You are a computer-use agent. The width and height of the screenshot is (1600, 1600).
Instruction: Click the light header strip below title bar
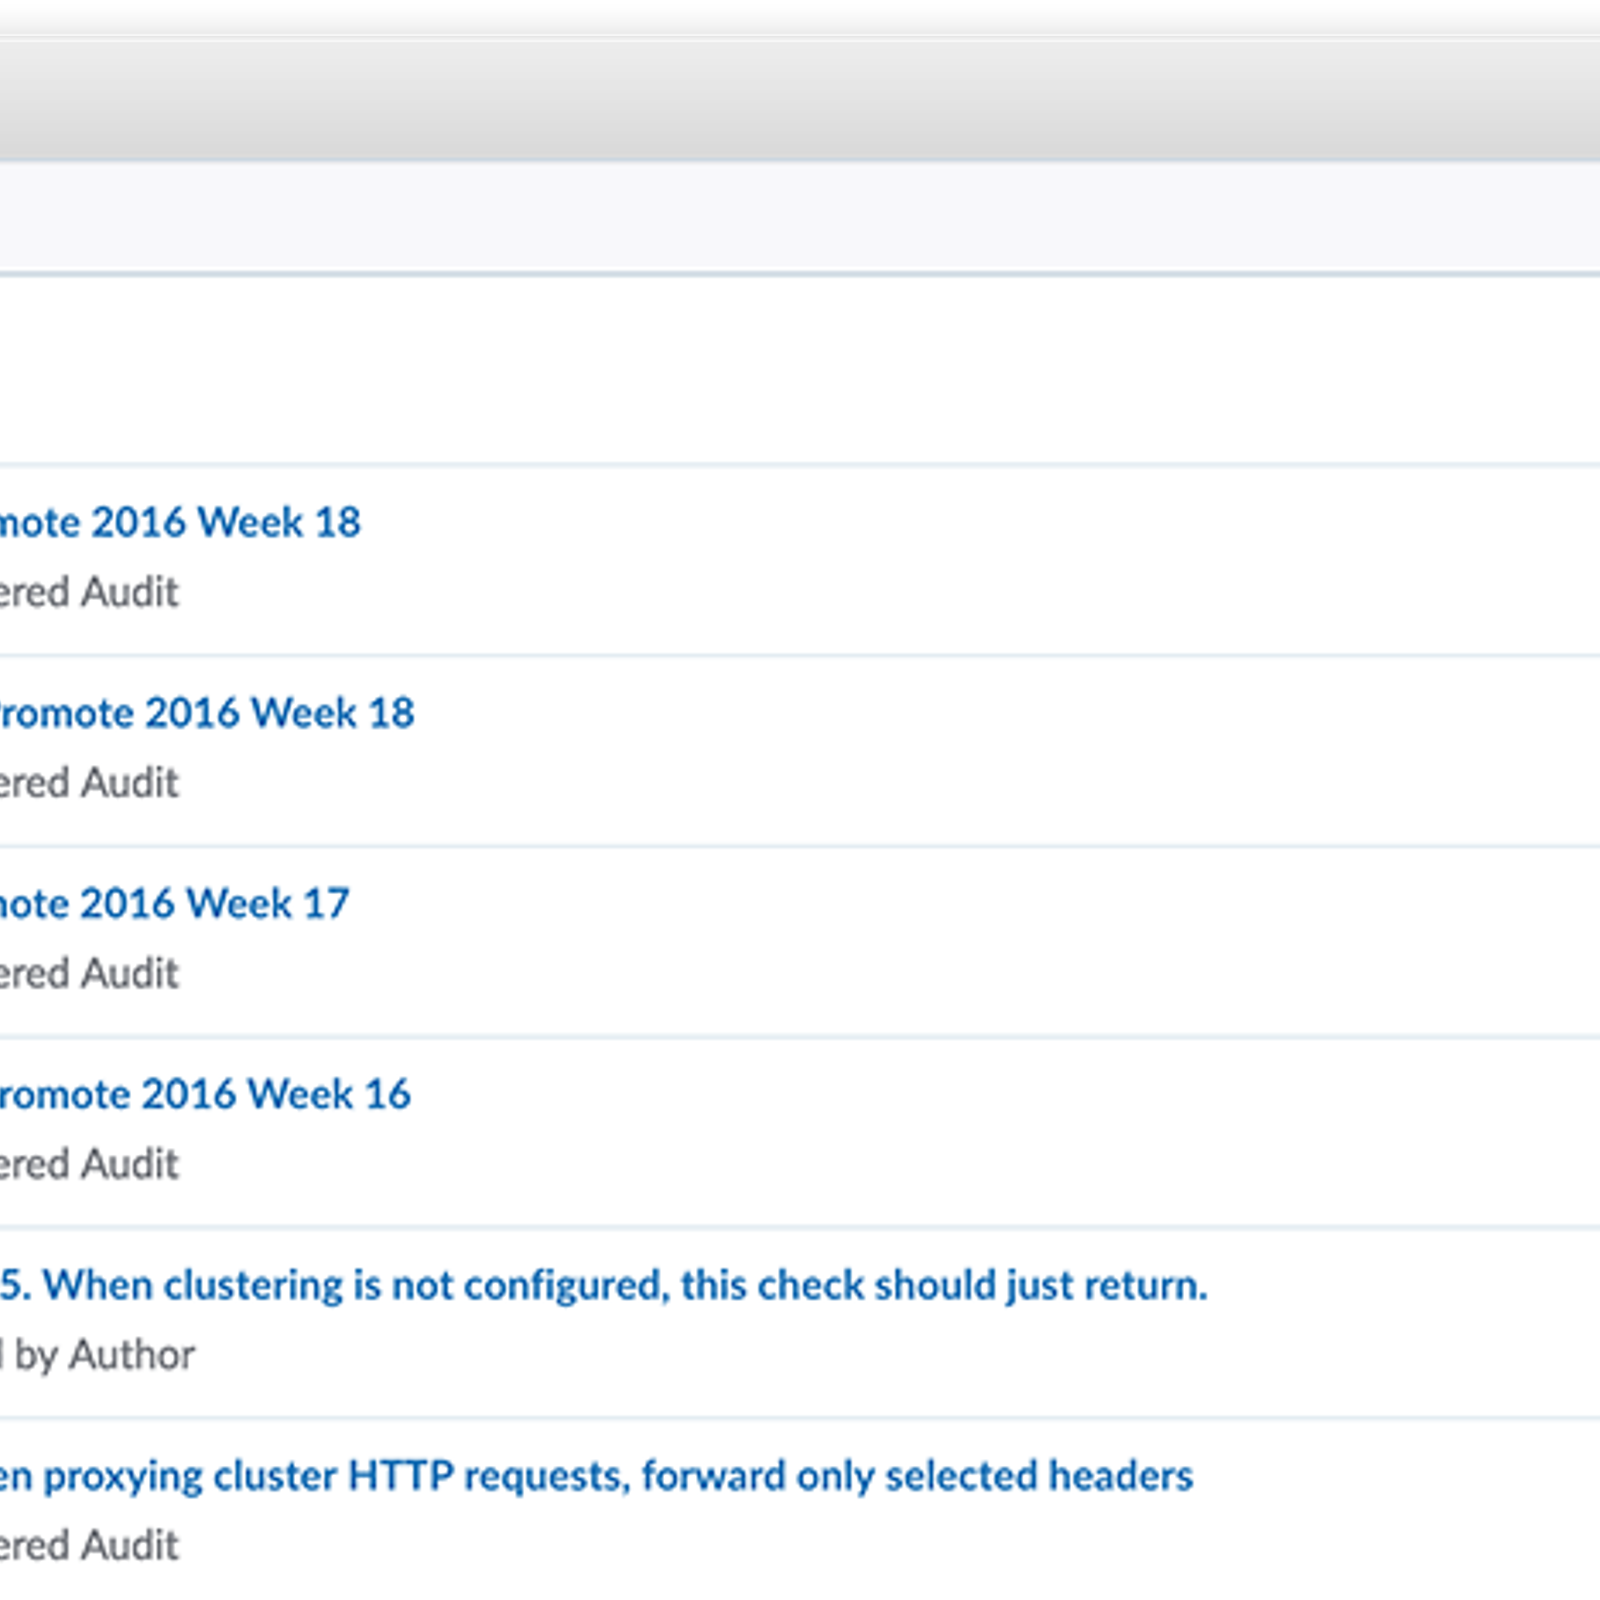click(800, 215)
